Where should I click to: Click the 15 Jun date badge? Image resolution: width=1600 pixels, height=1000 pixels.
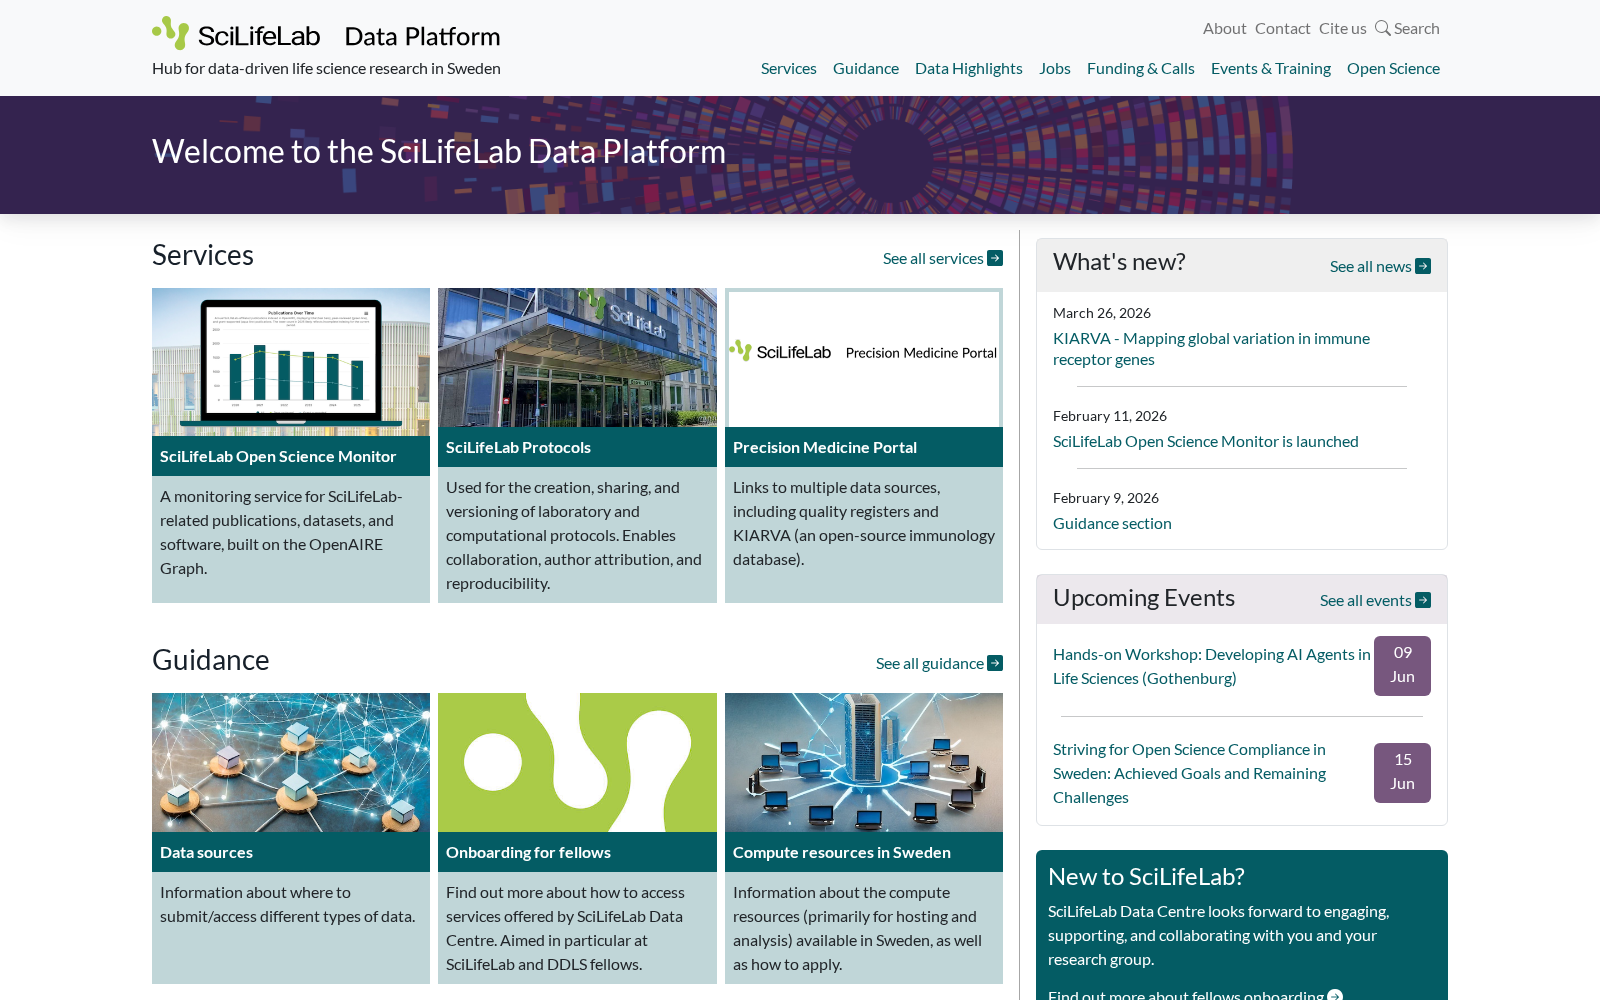[1402, 772]
